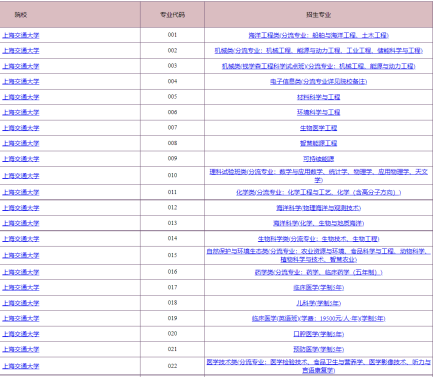Click 上海交通大学 link in row 007
Image resolution: width=433 pixels, height=377 pixels.
tap(21, 128)
